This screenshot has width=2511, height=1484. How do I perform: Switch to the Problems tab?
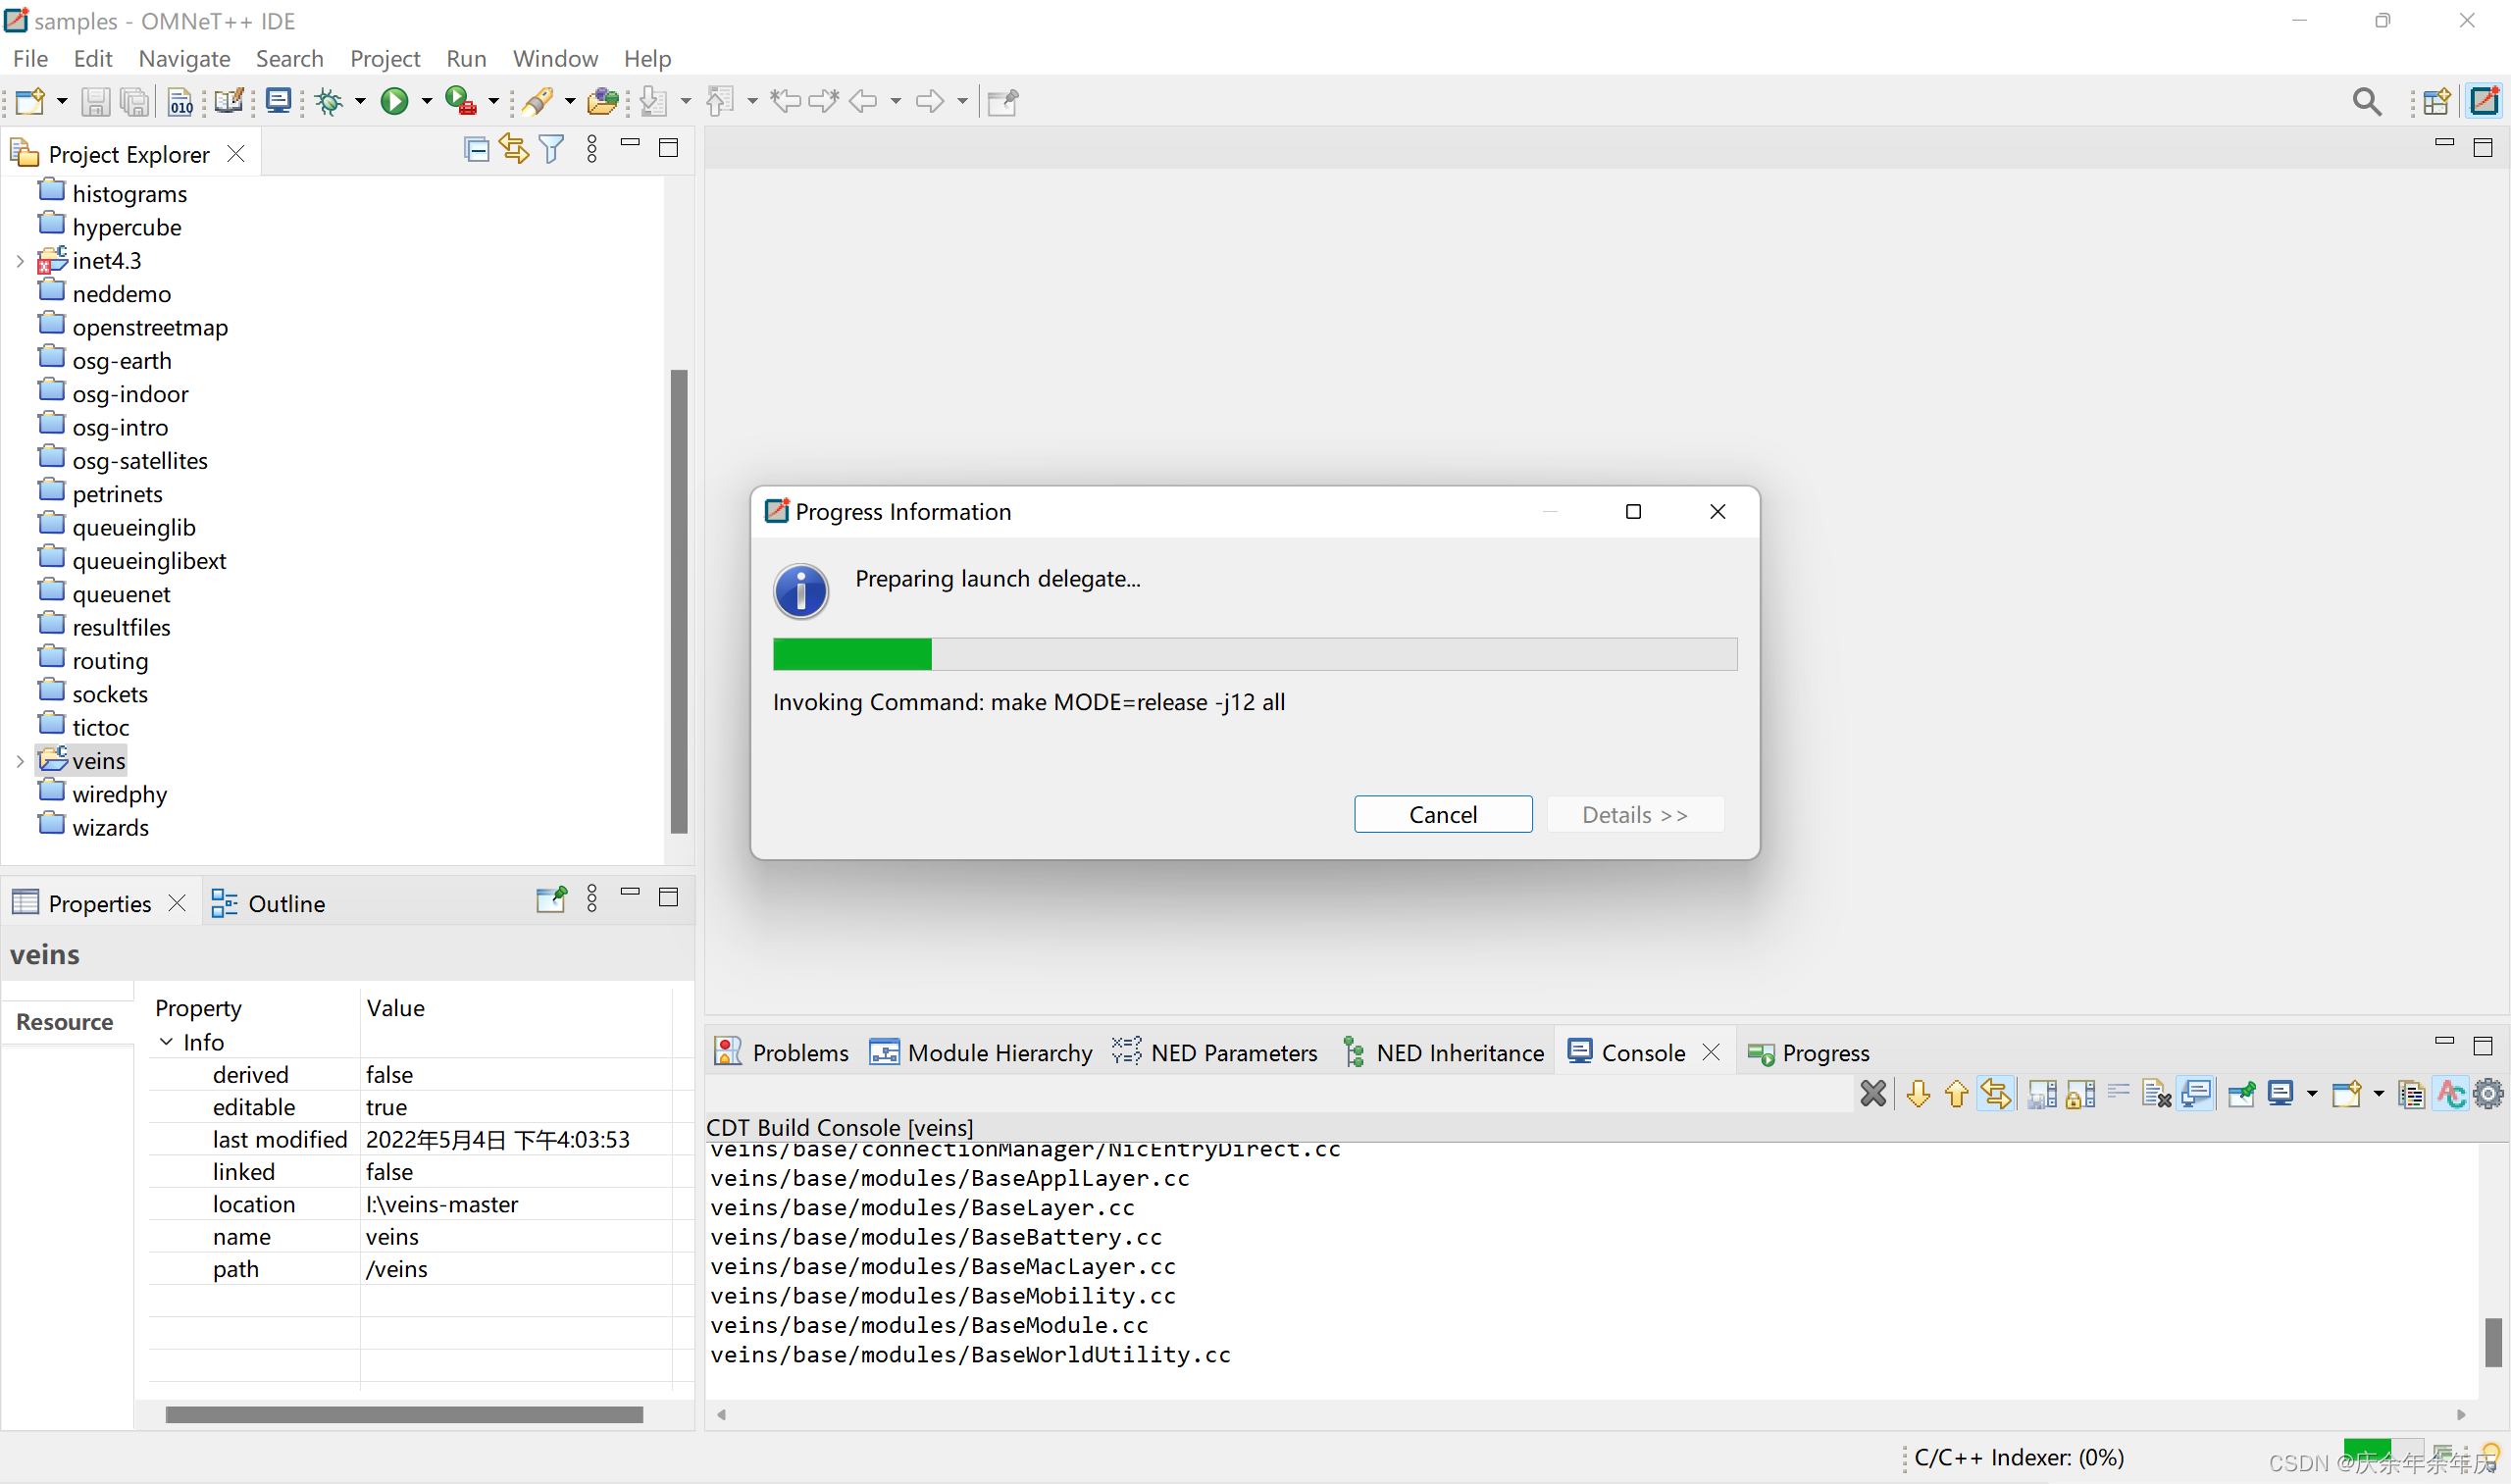pyautogui.click(x=782, y=1053)
